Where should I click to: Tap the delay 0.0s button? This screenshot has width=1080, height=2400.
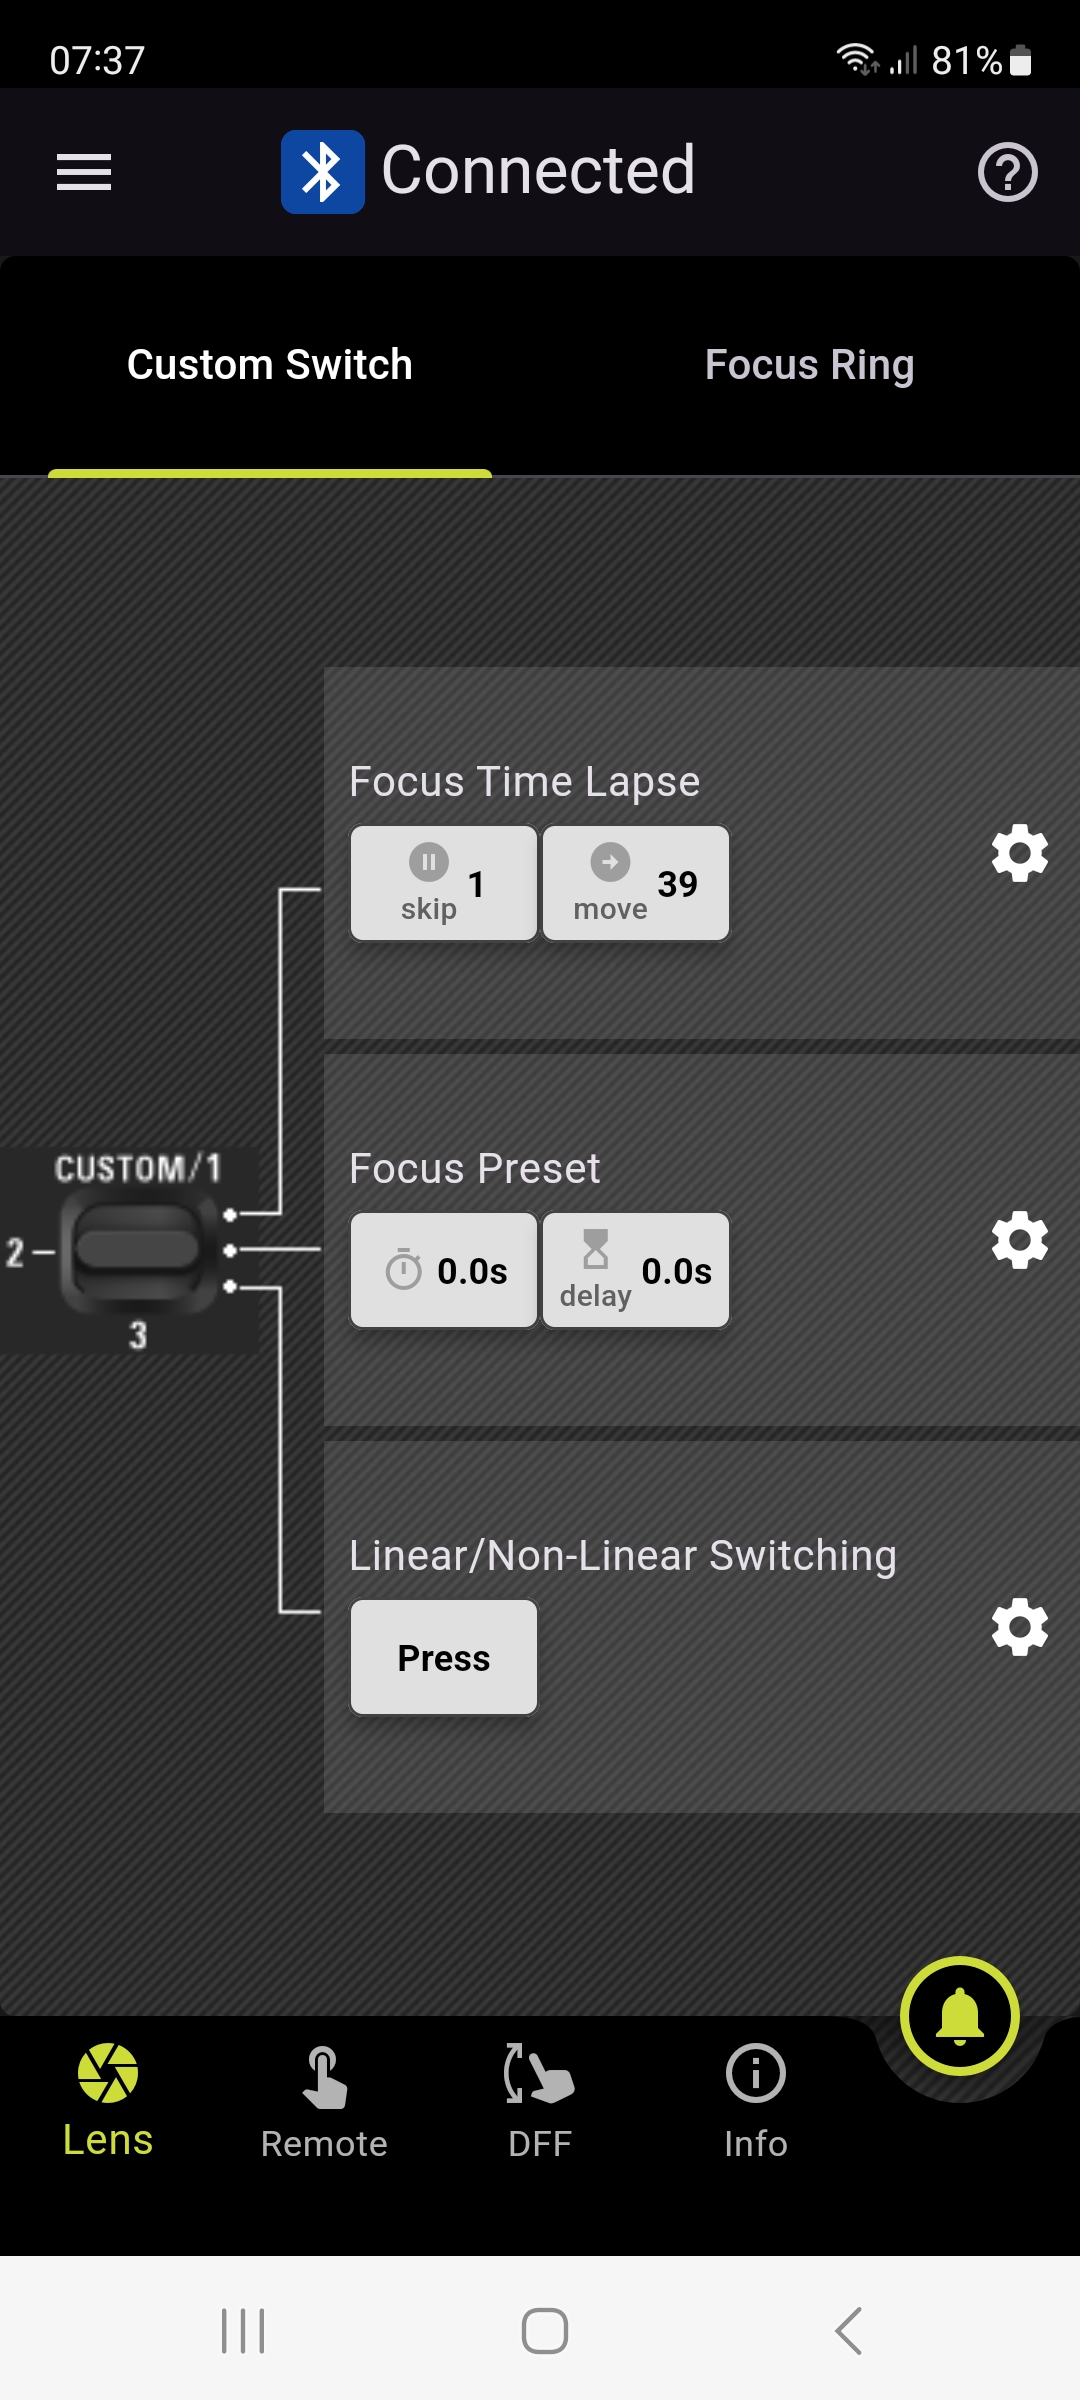pos(636,1270)
